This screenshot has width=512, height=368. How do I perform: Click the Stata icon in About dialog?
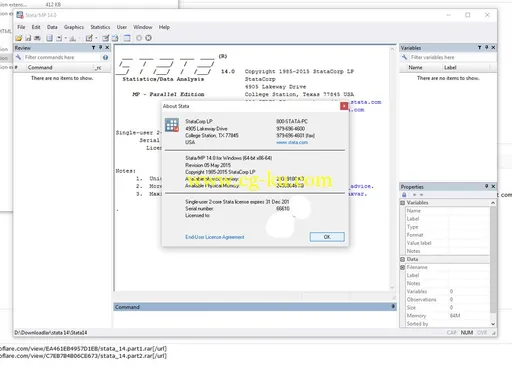coord(172,125)
